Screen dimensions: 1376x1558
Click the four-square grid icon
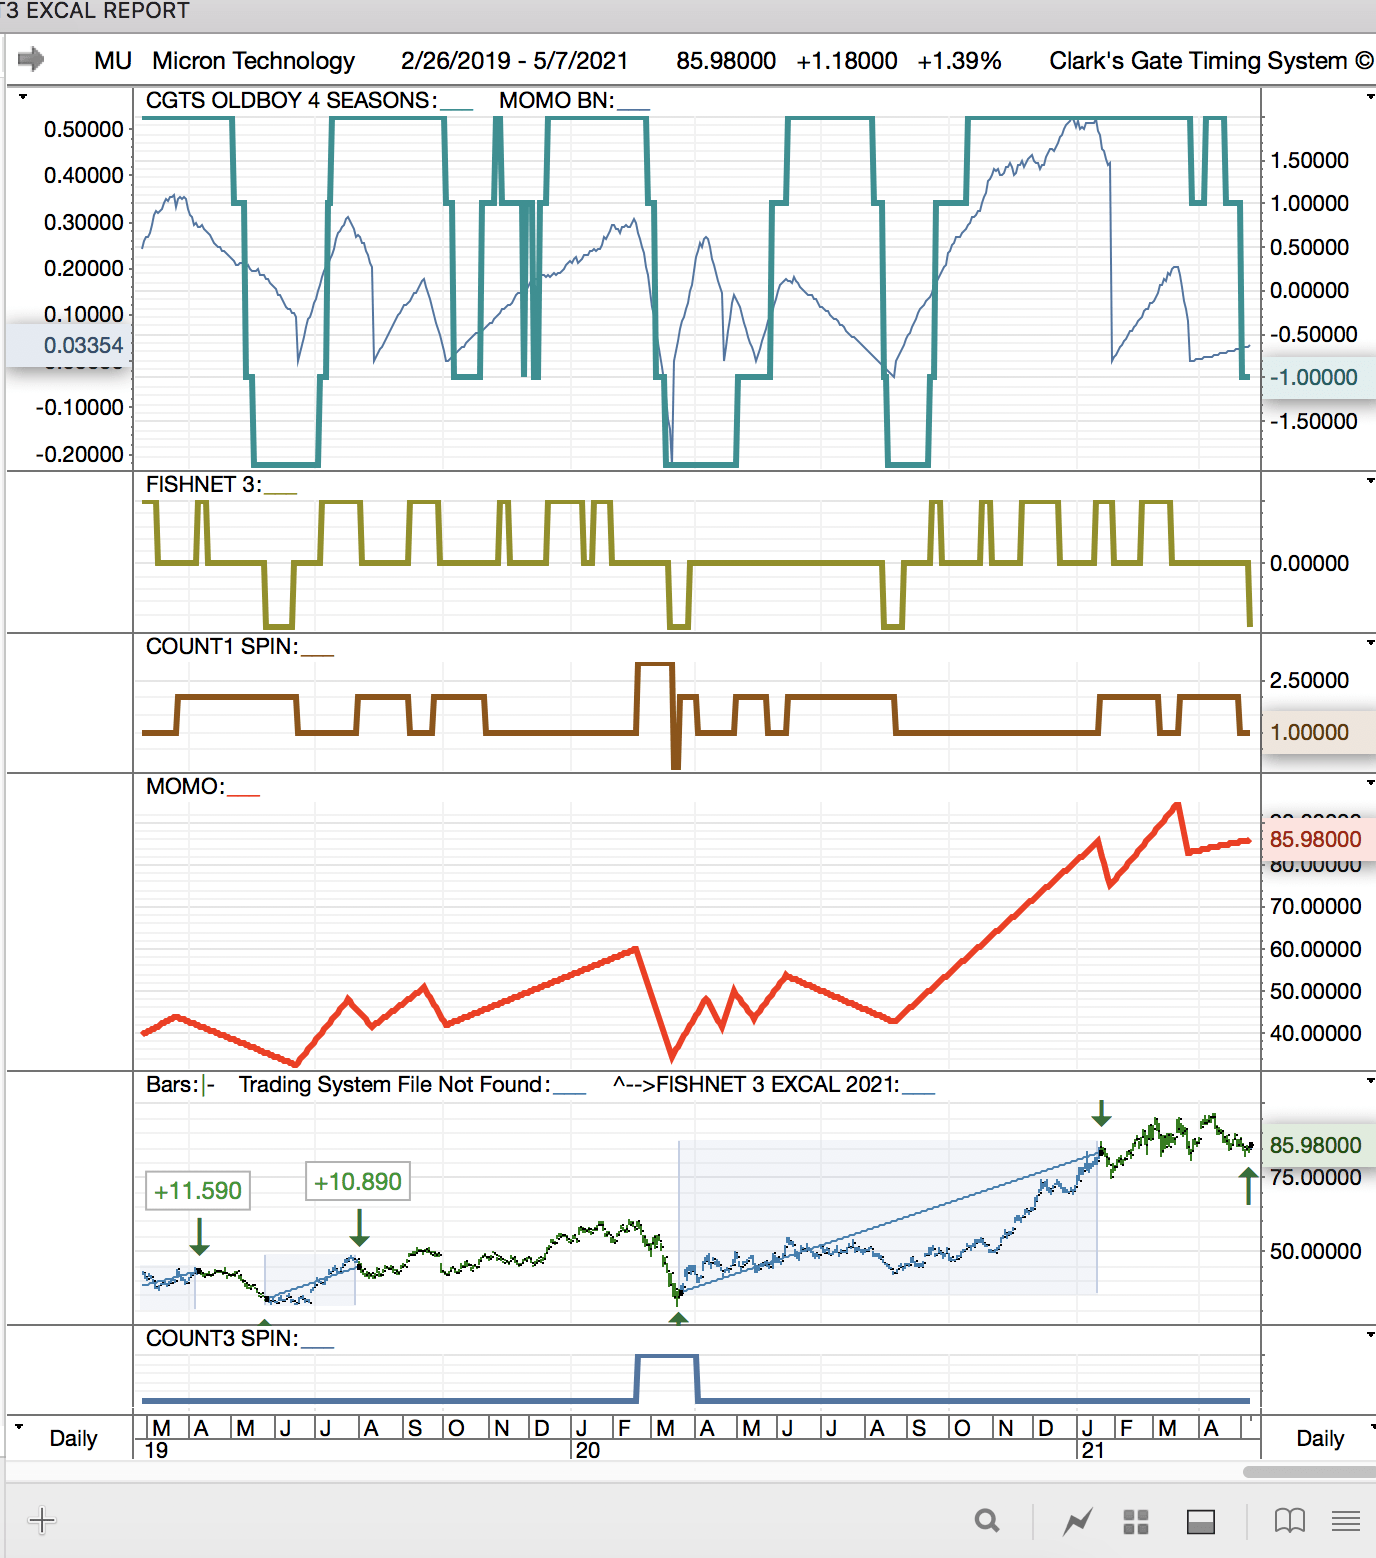pyautogui.click(x=1136, y=1521)
